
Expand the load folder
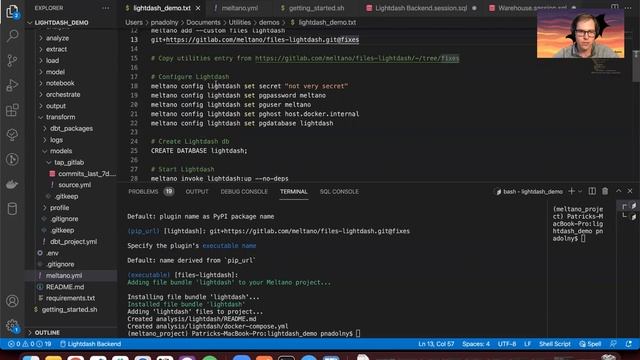[52, 60]
